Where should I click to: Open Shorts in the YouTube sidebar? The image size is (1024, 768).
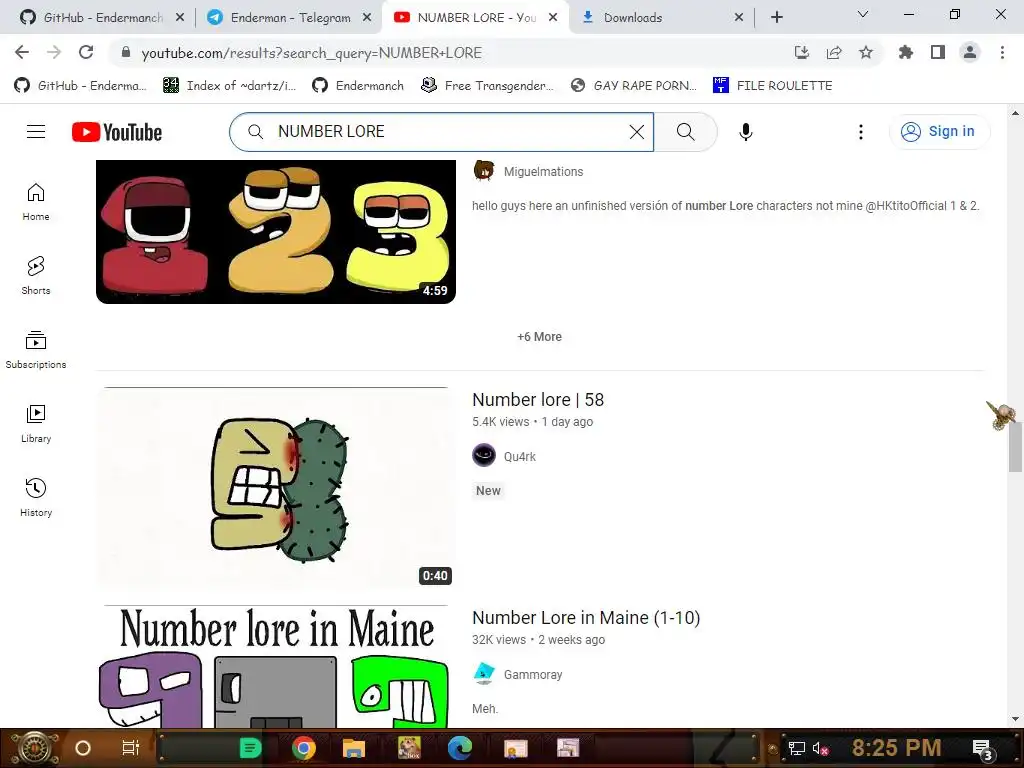click(x=36, y=276)
